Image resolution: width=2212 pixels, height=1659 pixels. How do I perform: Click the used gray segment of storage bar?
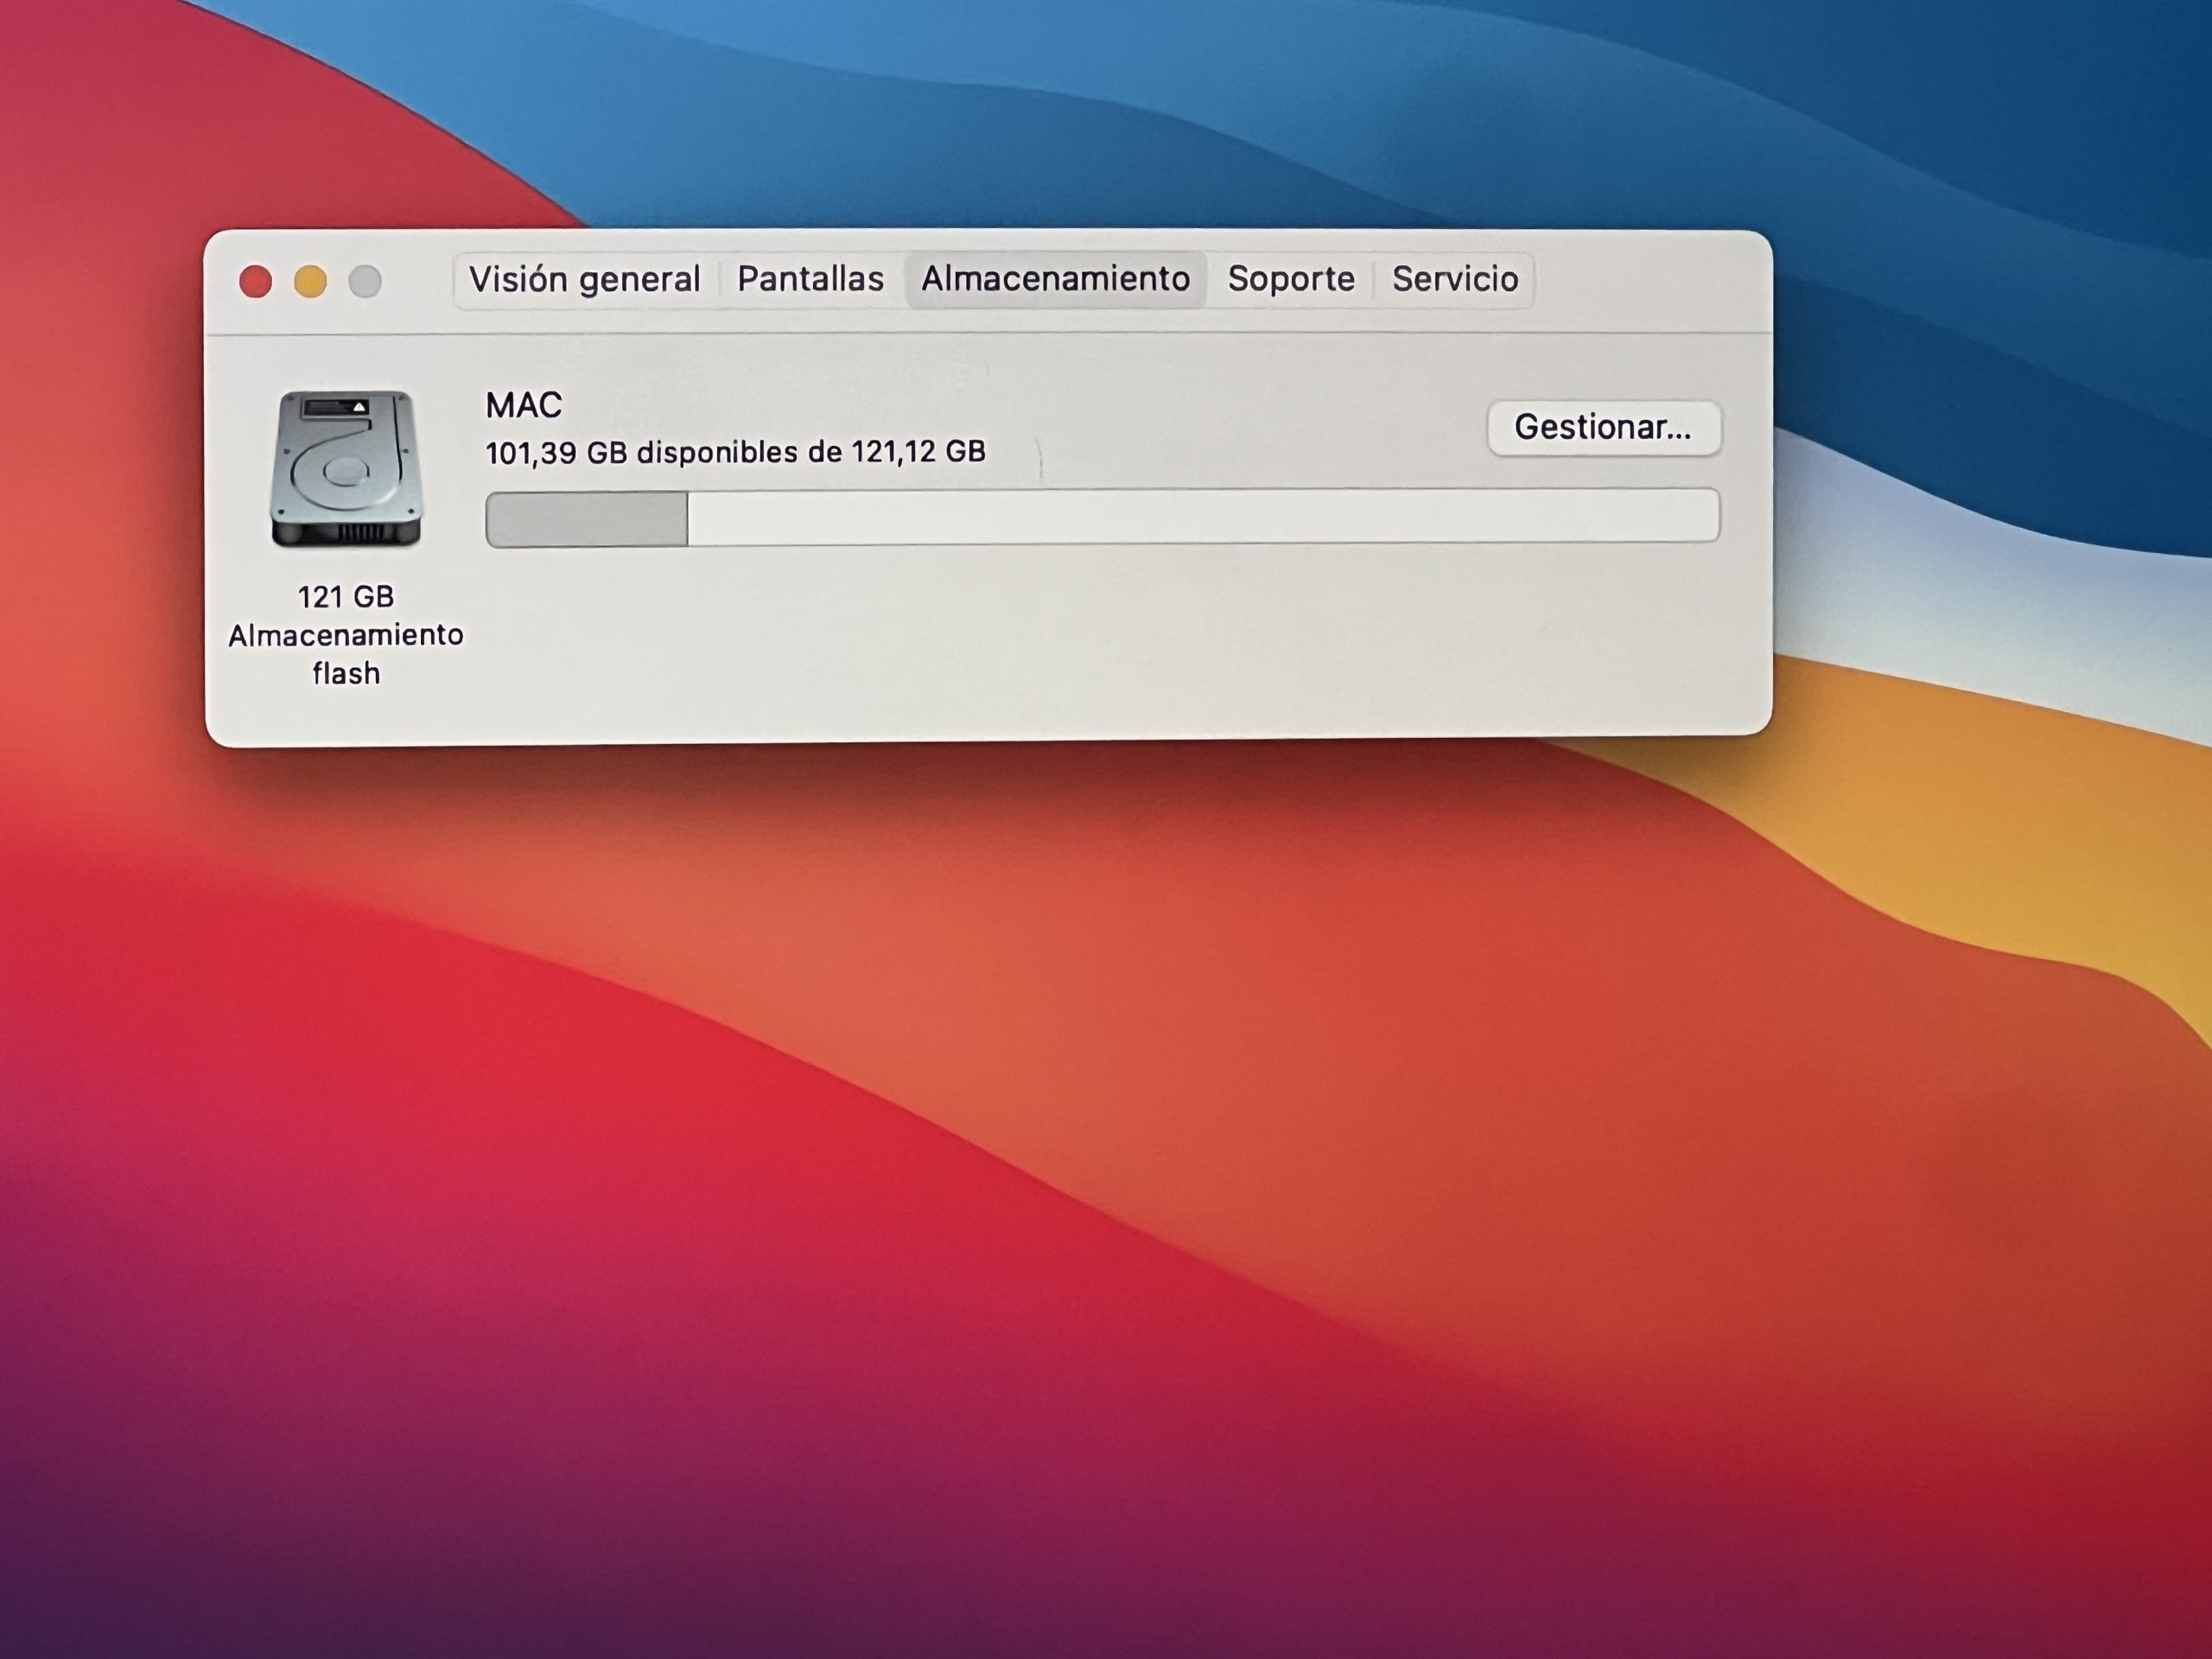pyautogui.click(x=587, y=519)
